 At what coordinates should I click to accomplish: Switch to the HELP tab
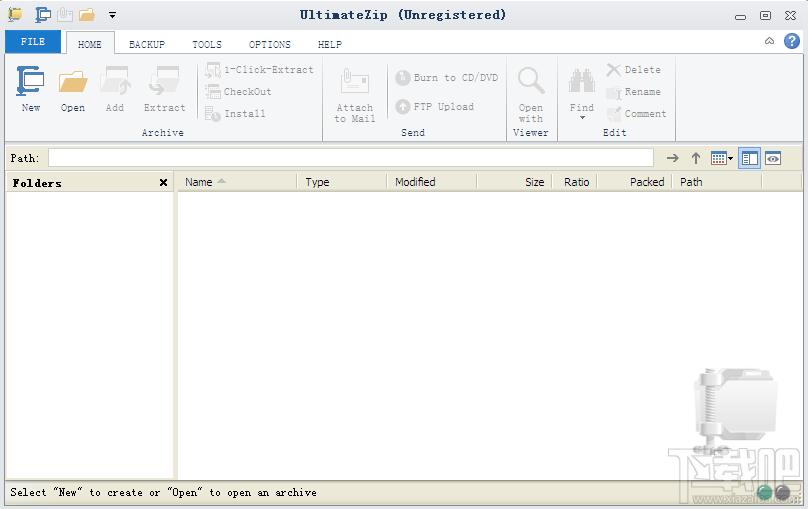[330, 44]
